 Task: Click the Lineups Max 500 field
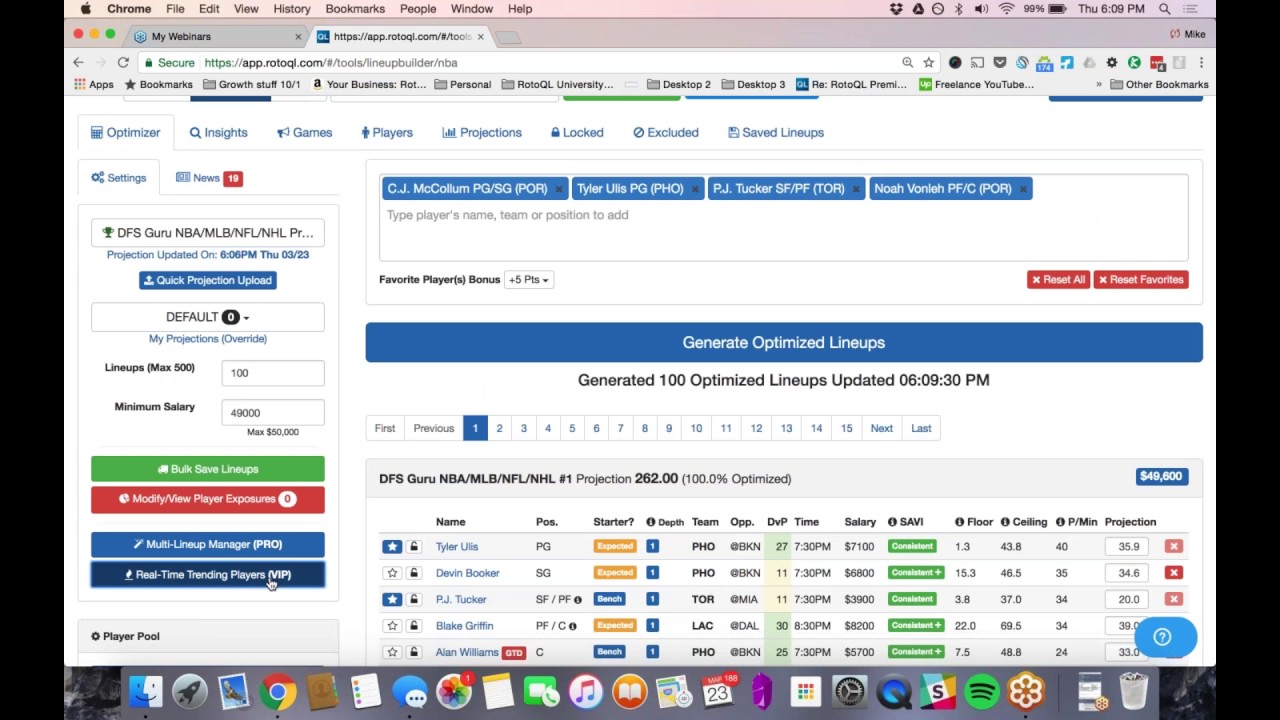273,373
